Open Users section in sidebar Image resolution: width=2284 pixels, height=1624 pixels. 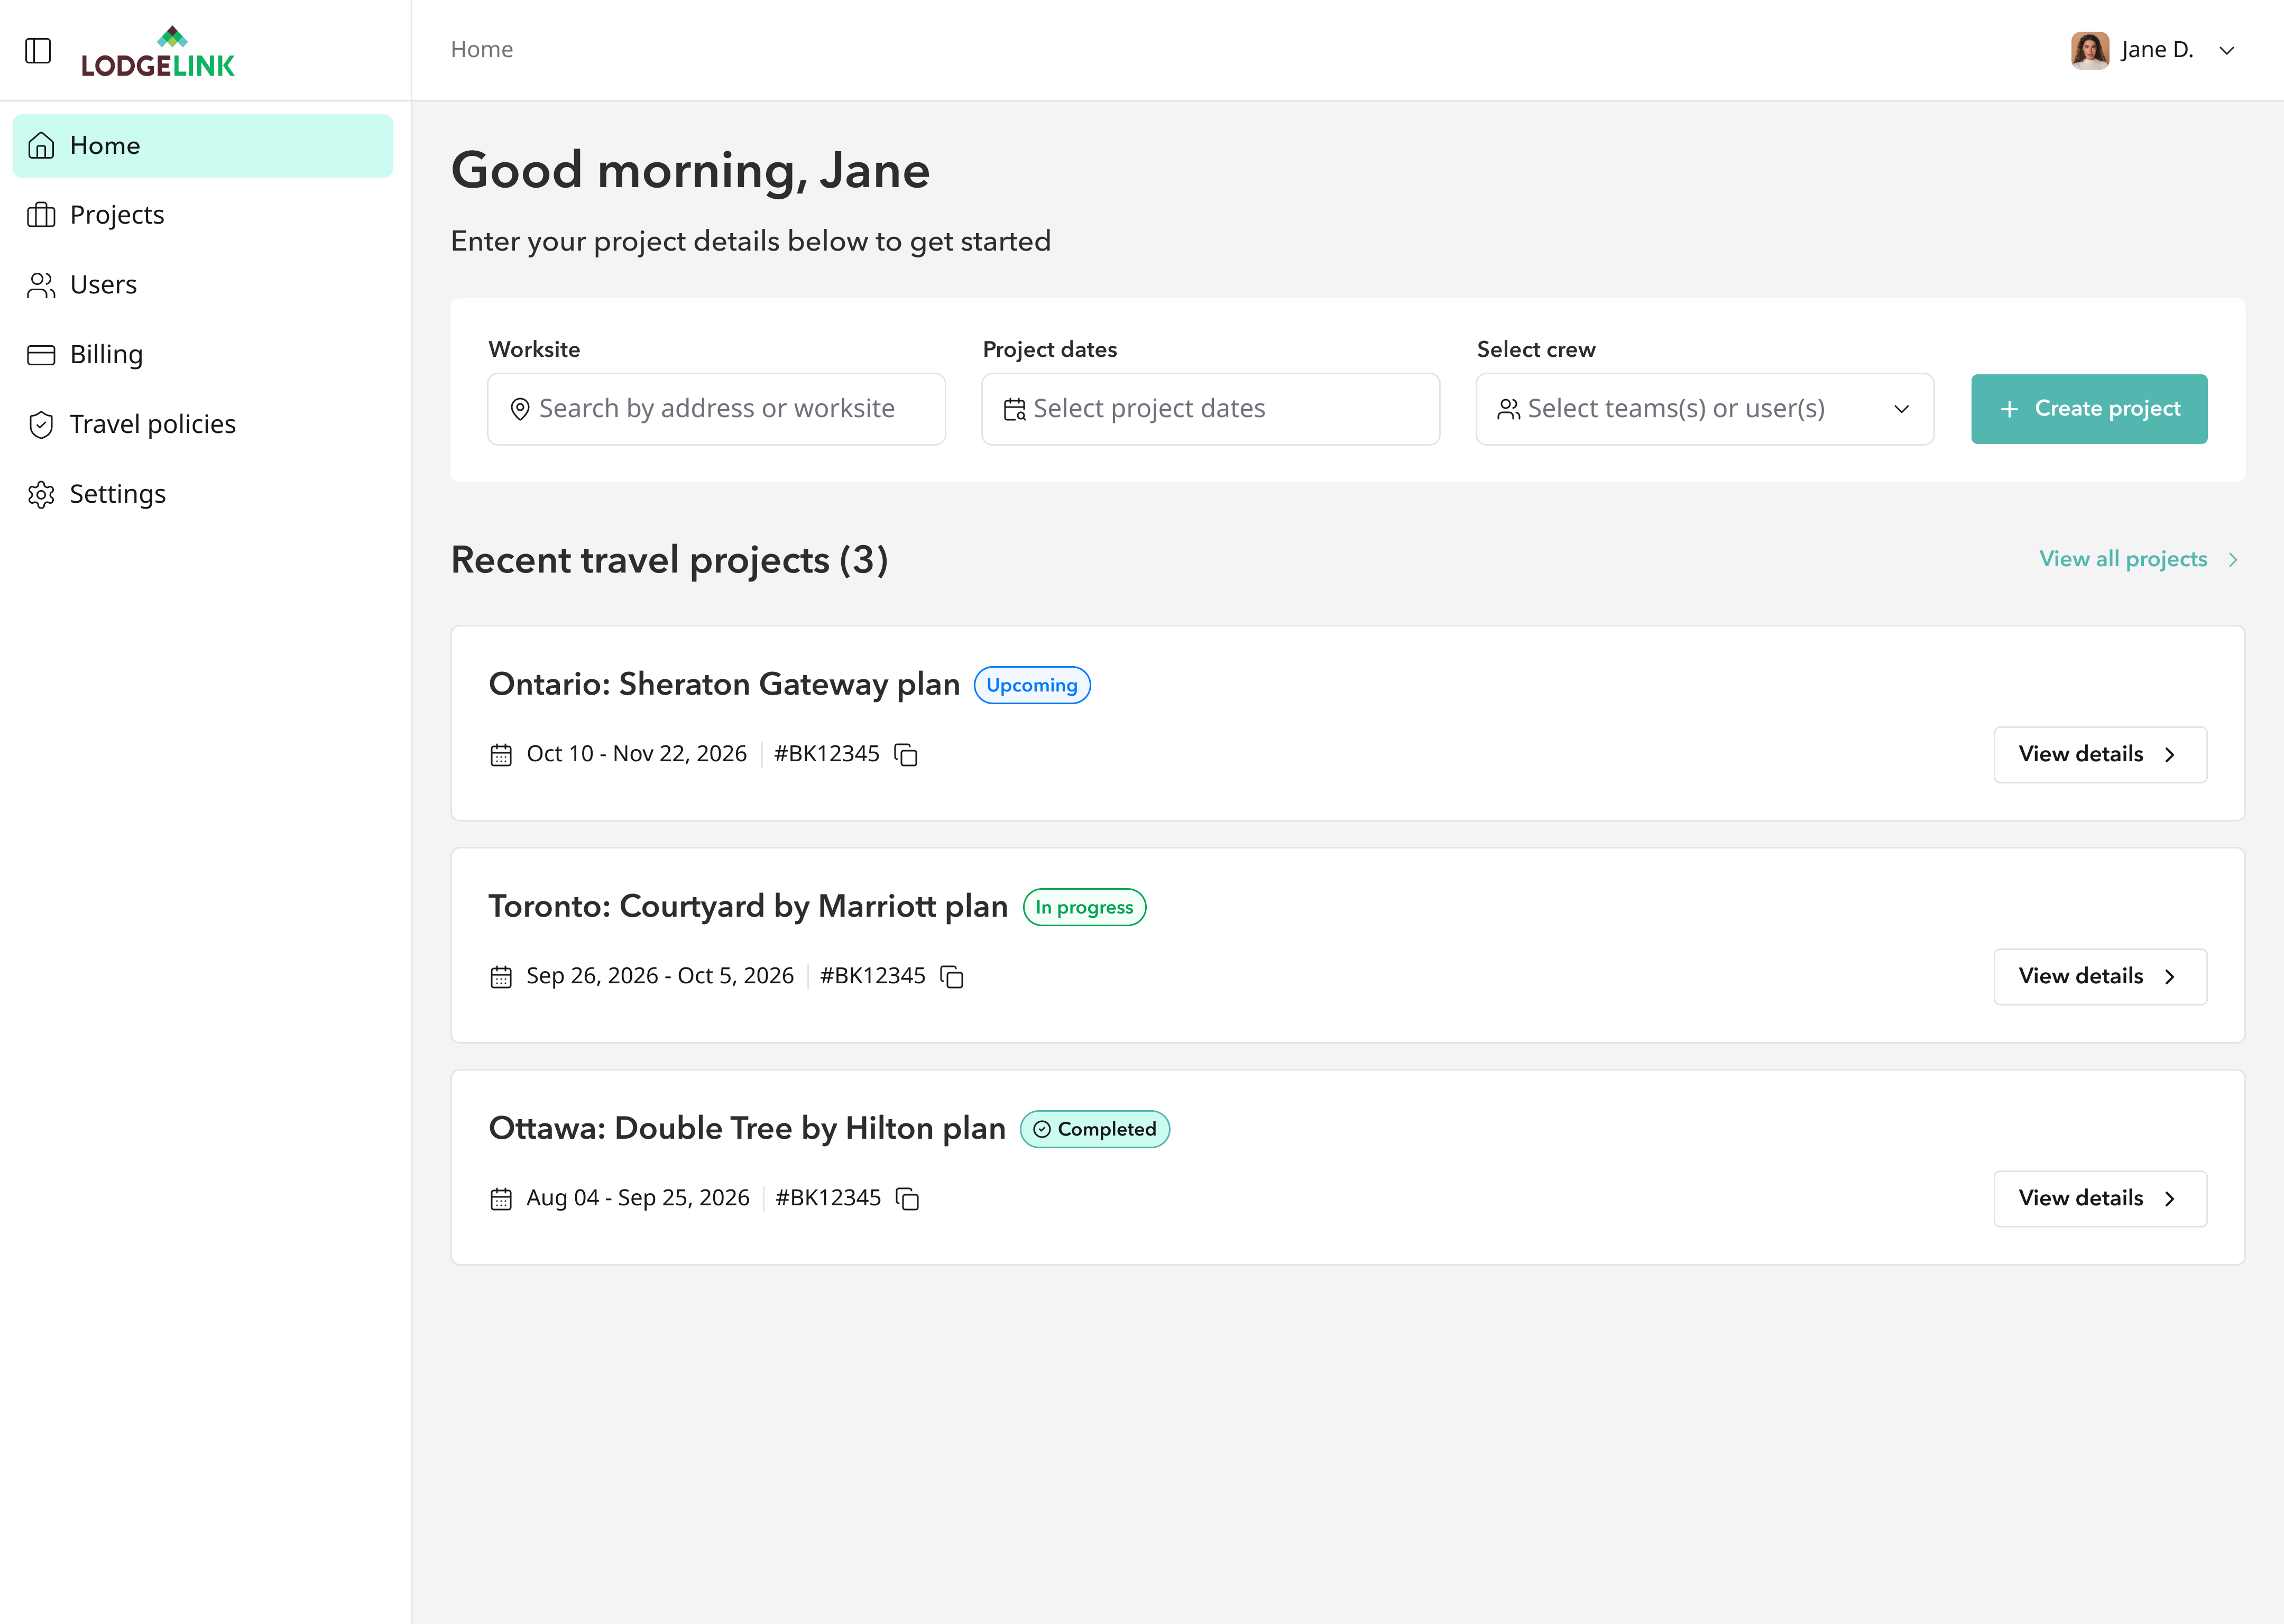point(203,285)
